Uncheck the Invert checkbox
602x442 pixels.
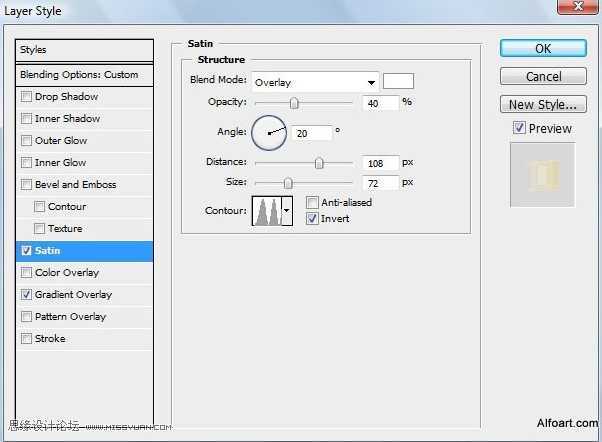point(312,219)
